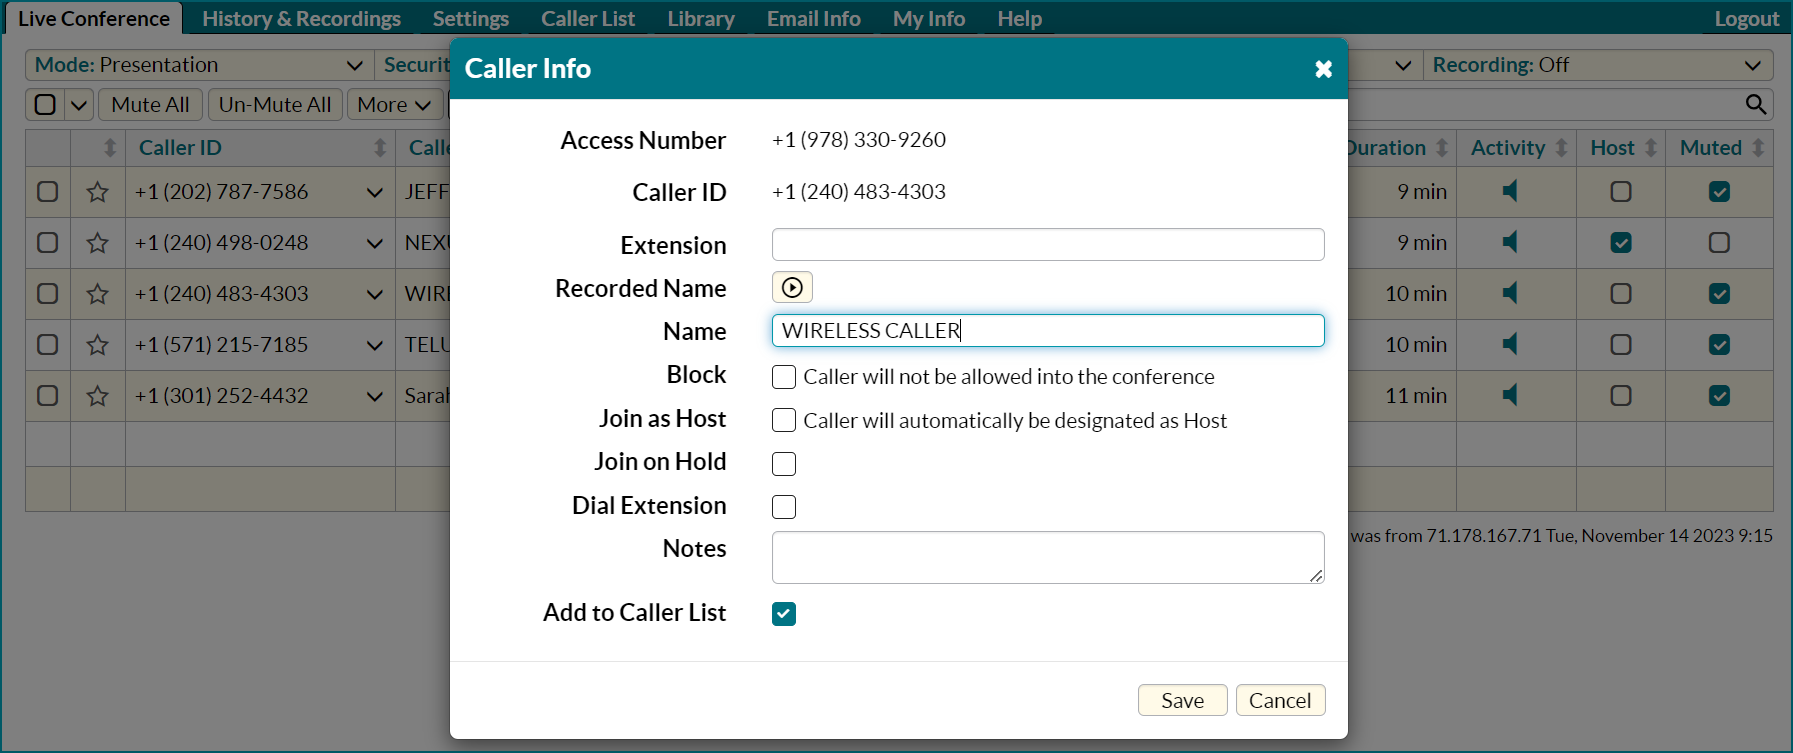The image size is (1793, 753).
Task: Click into the Notes text area
Action: click(1048, 557)
